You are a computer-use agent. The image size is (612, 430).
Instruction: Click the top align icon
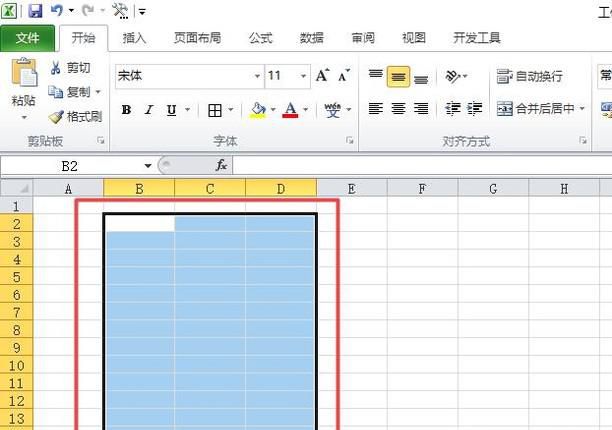click(x=375, y=75)
